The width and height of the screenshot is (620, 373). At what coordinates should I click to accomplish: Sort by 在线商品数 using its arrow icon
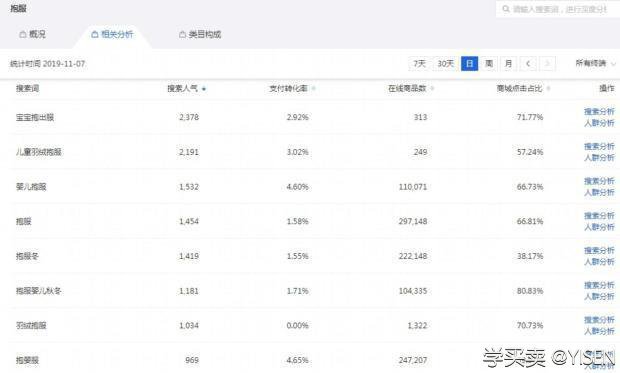tap(432, 89)
